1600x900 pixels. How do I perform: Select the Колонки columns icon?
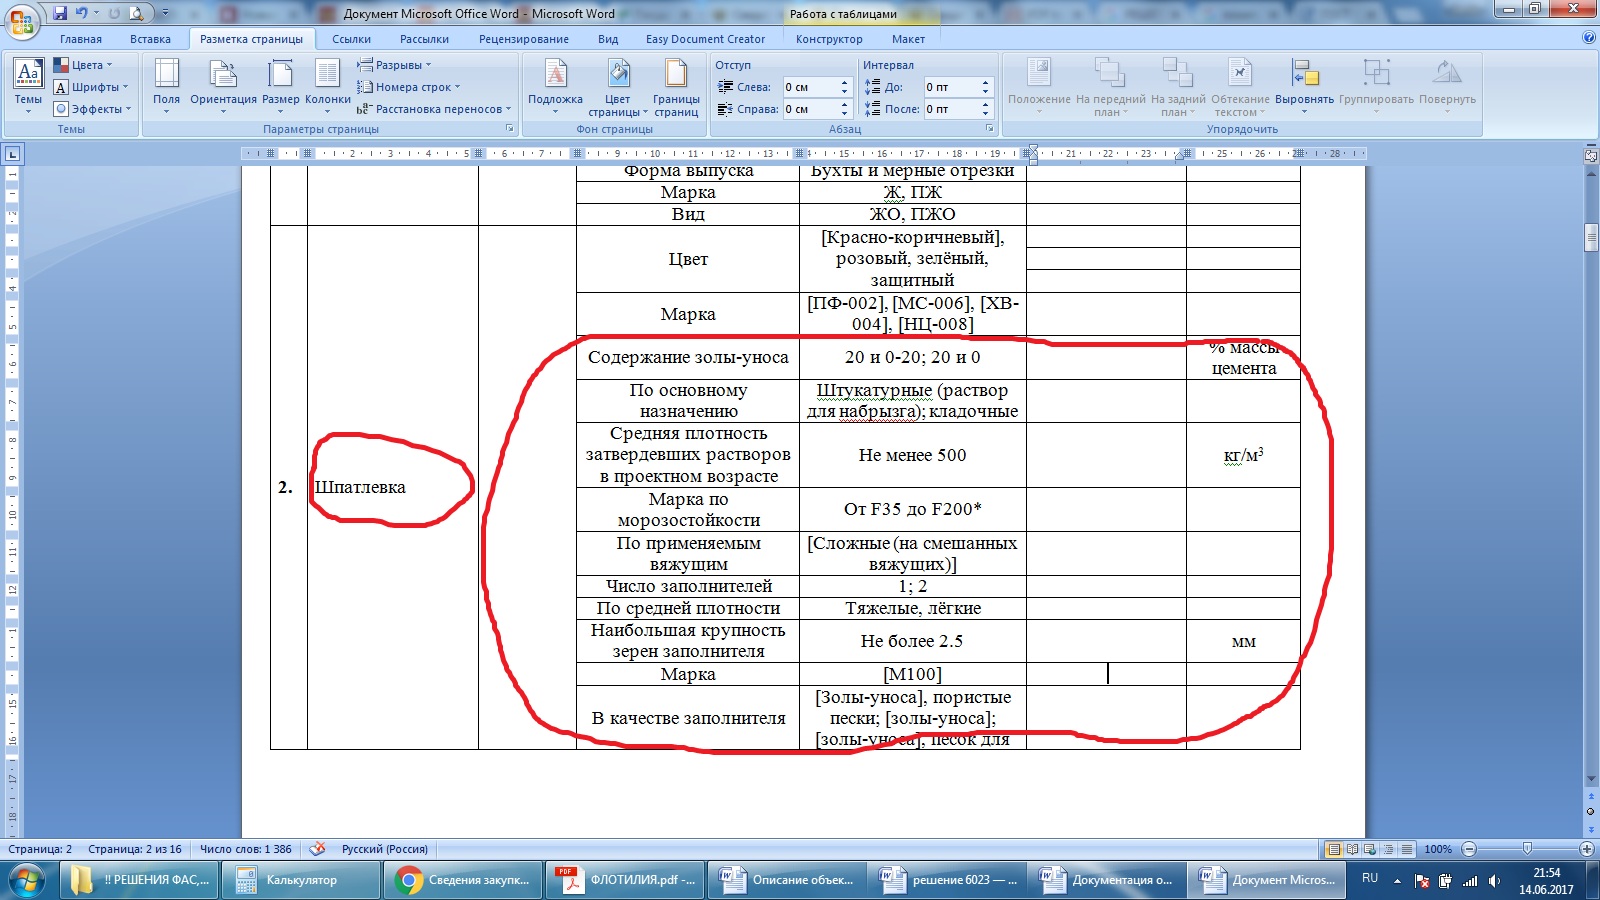point(327,82)
